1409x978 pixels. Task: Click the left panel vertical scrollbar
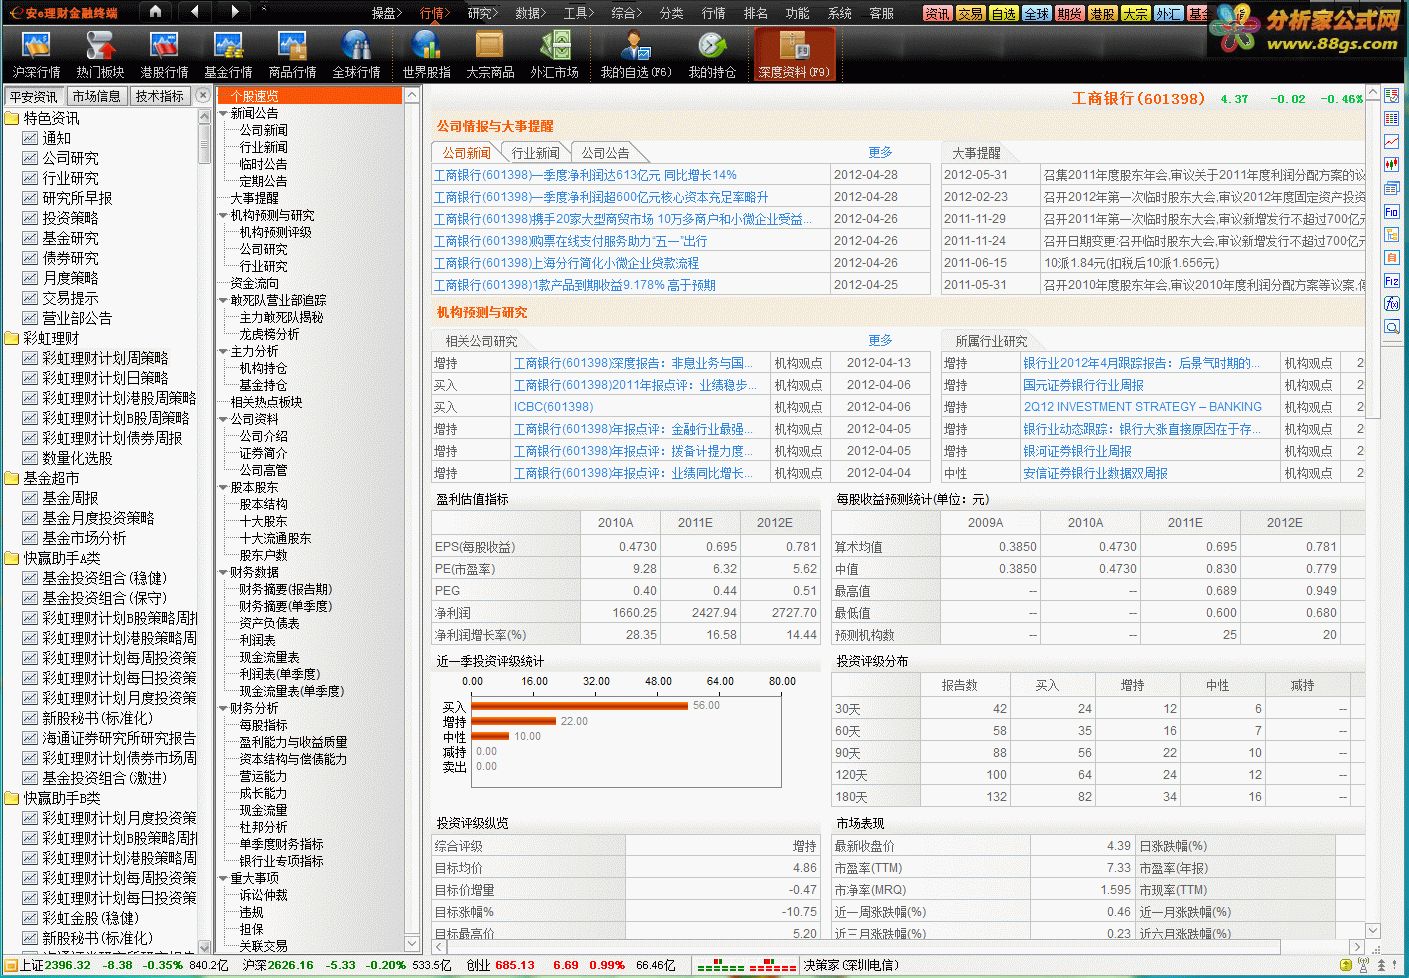pos(205,530)
